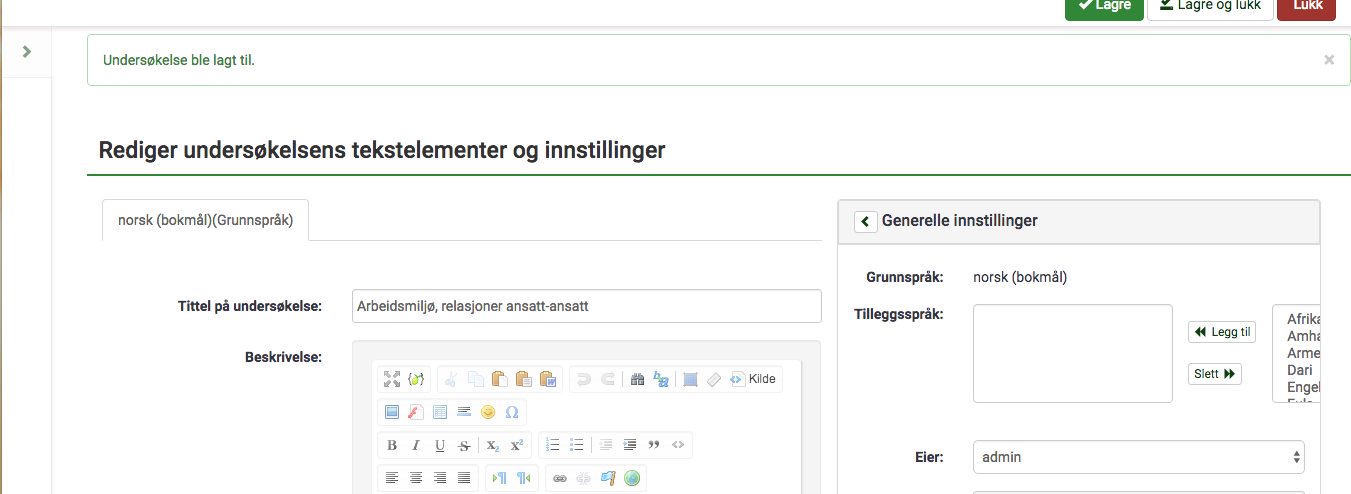Set text direction right-to-left
The image size is (1351, 494).
[x=523, y=478]
